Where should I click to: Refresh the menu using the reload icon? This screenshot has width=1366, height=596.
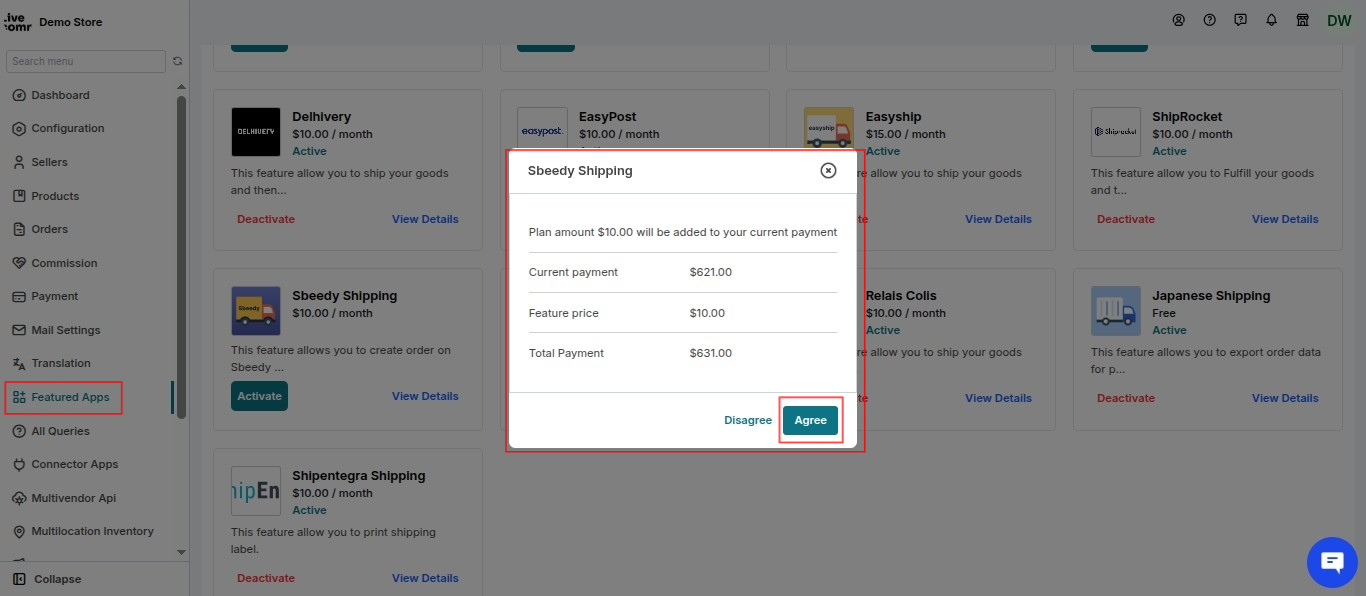[178, 61]
